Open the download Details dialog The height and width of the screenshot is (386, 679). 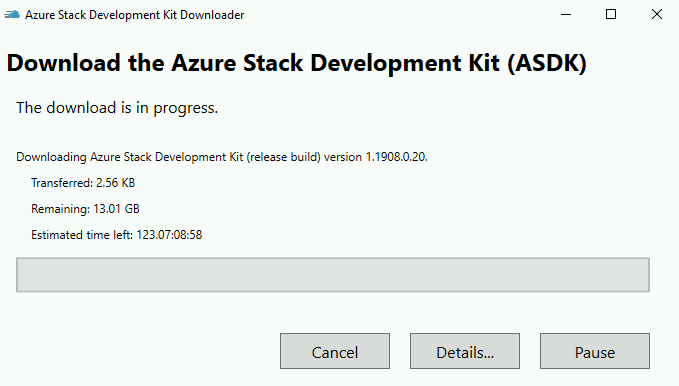tap(465, 351)
